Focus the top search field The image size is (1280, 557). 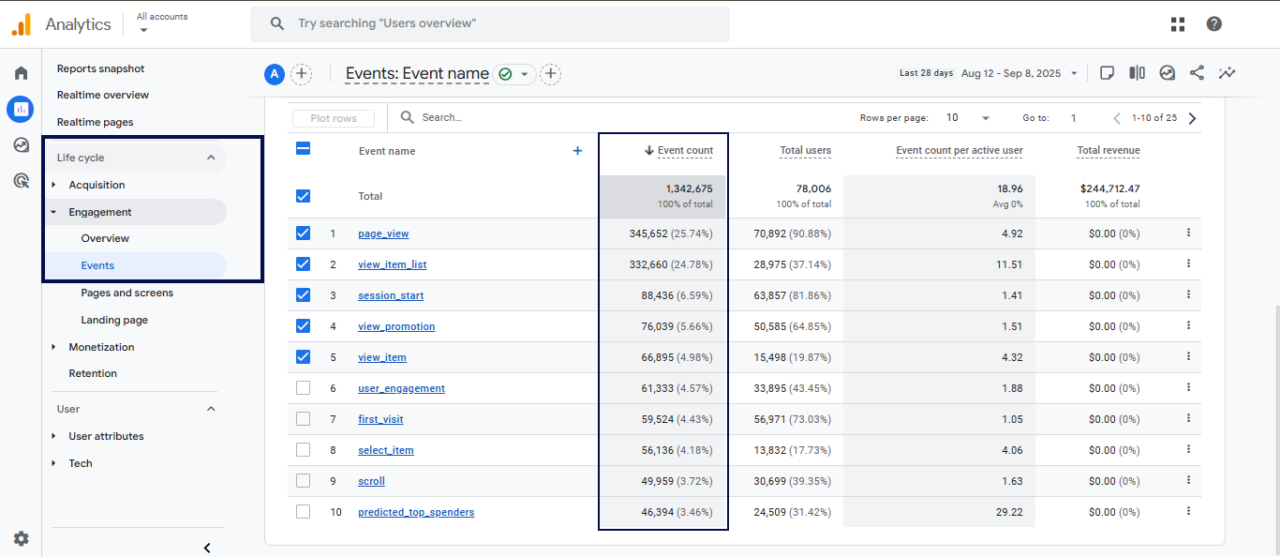pos(490,24)
